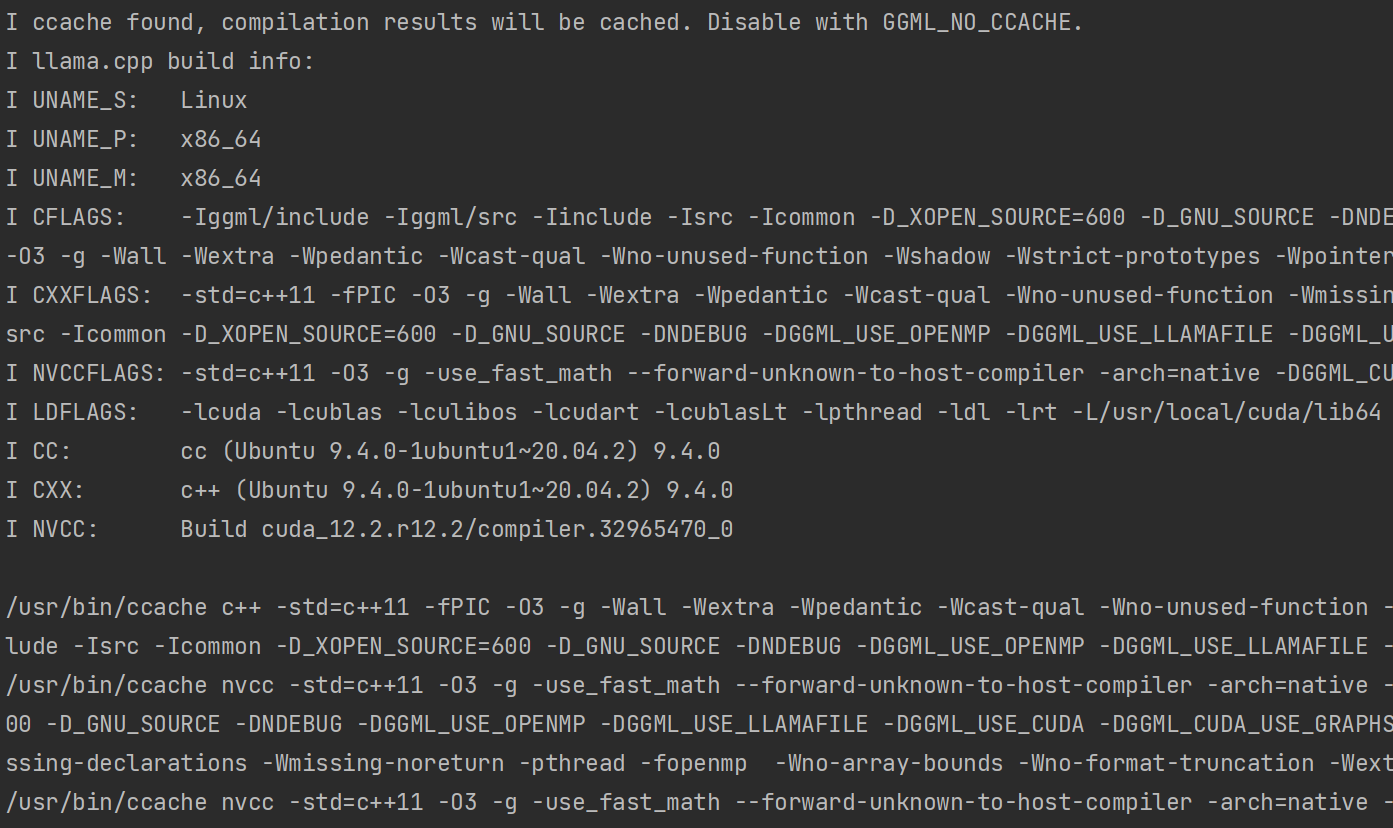Image resolution: width=1393 pixels, height=828 pixels.
Task: Place the cursor on the CC: label
Action: [x=52, y=451]
